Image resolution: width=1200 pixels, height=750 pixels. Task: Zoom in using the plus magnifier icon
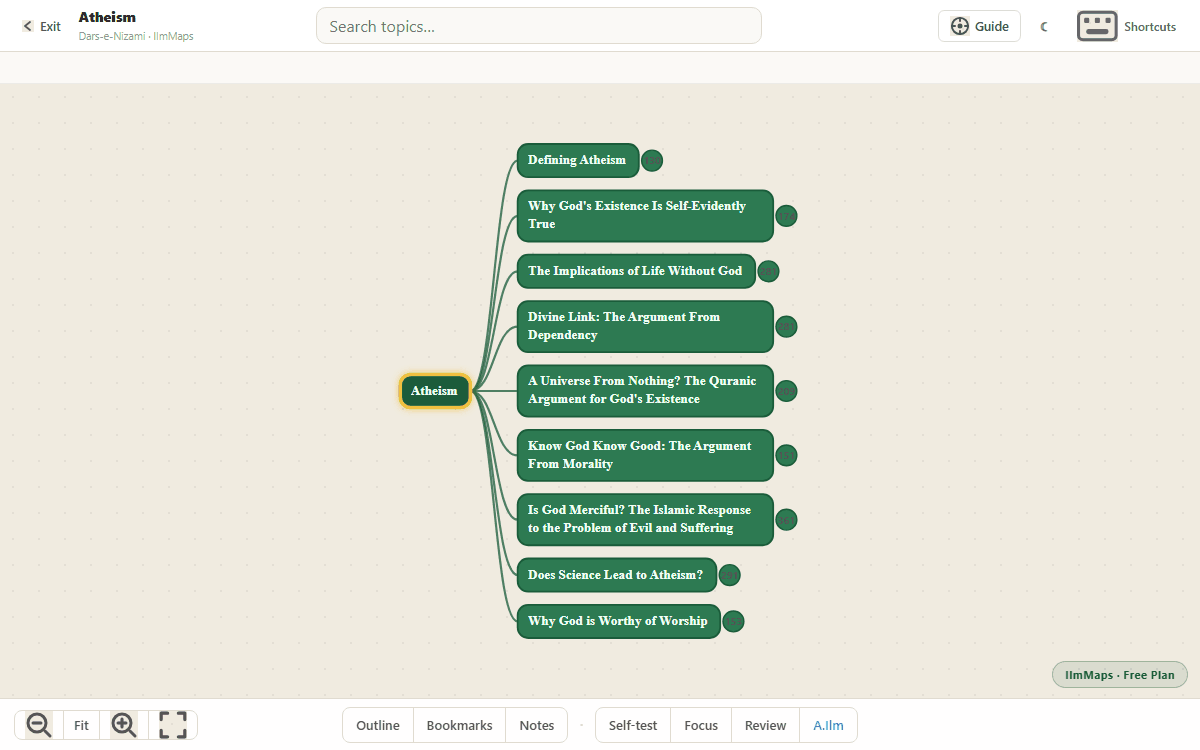[124, 725]
